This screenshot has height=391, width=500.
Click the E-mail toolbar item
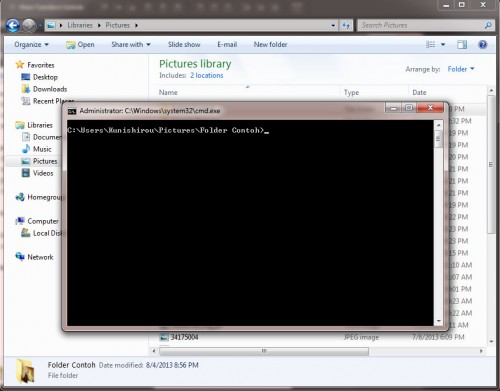click(x=227, y=44)
